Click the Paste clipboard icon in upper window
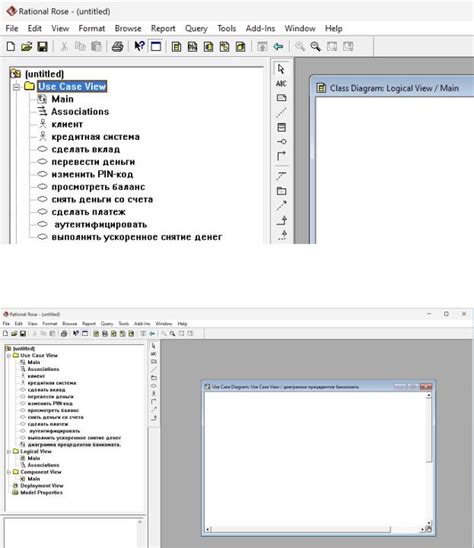 pos(96,46)
